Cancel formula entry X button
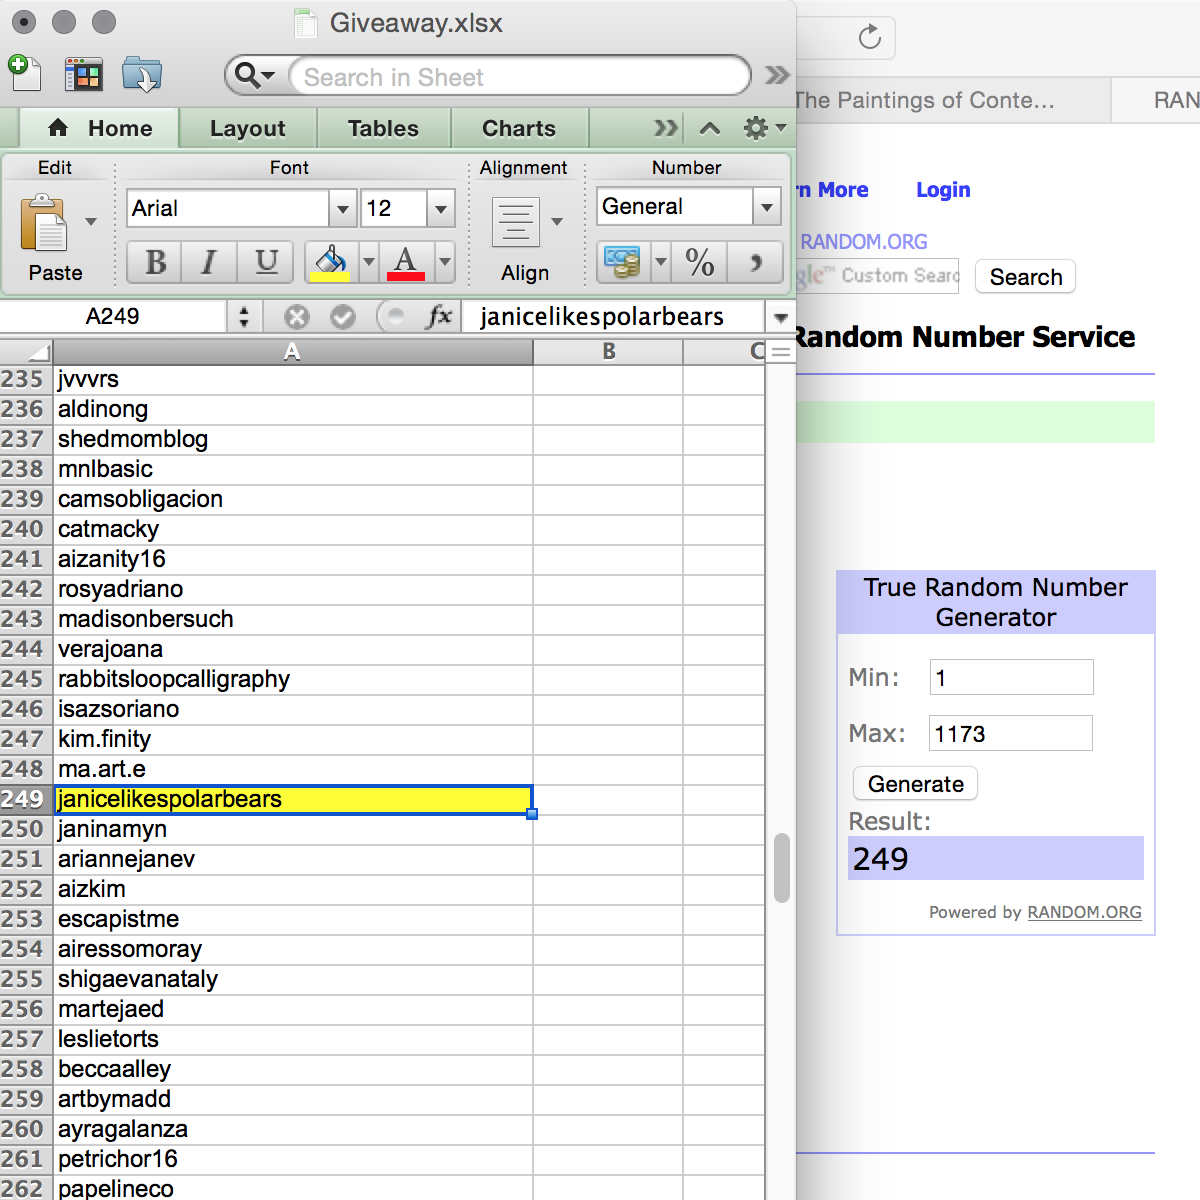Viewport: 1200px width, 1200px height. click(x=296, y=317)
